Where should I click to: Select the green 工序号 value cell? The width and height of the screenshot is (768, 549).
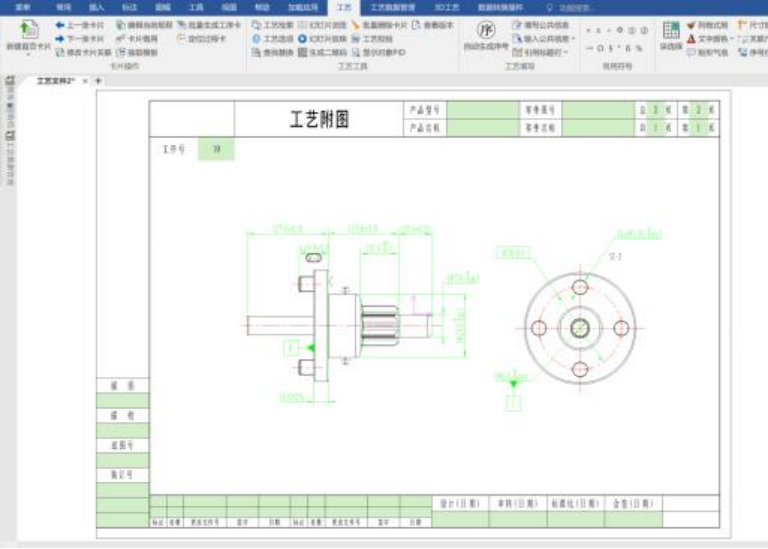point(216,150)
